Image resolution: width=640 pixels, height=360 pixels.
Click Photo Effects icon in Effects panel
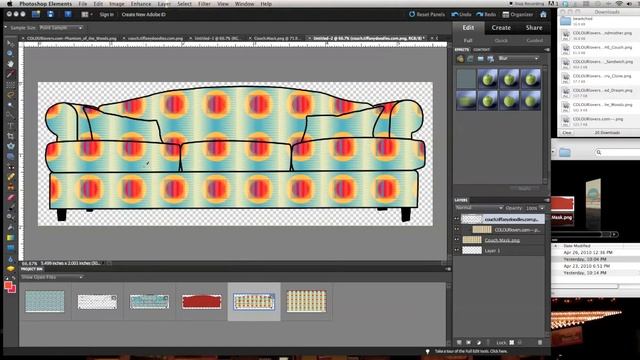480,59
